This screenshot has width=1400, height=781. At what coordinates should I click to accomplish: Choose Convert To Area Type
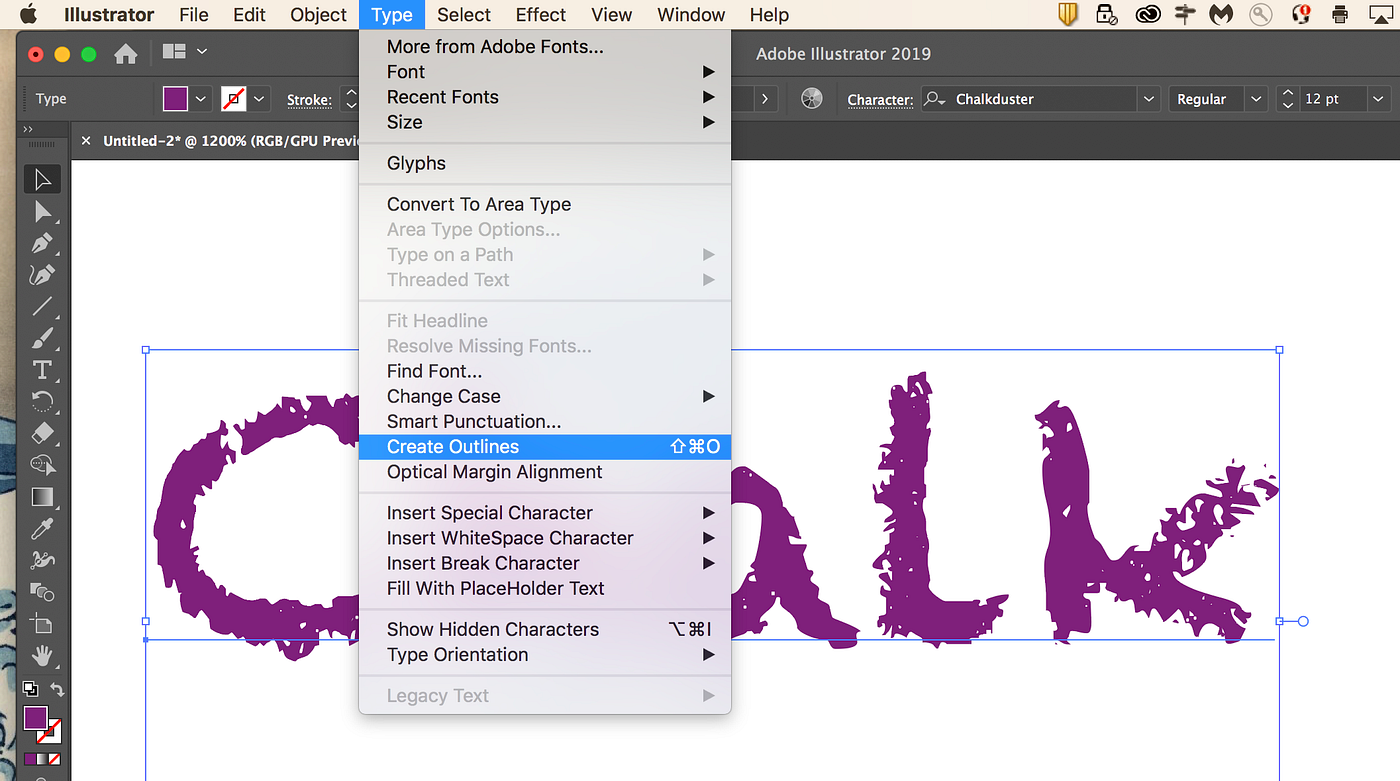[545, 204]
